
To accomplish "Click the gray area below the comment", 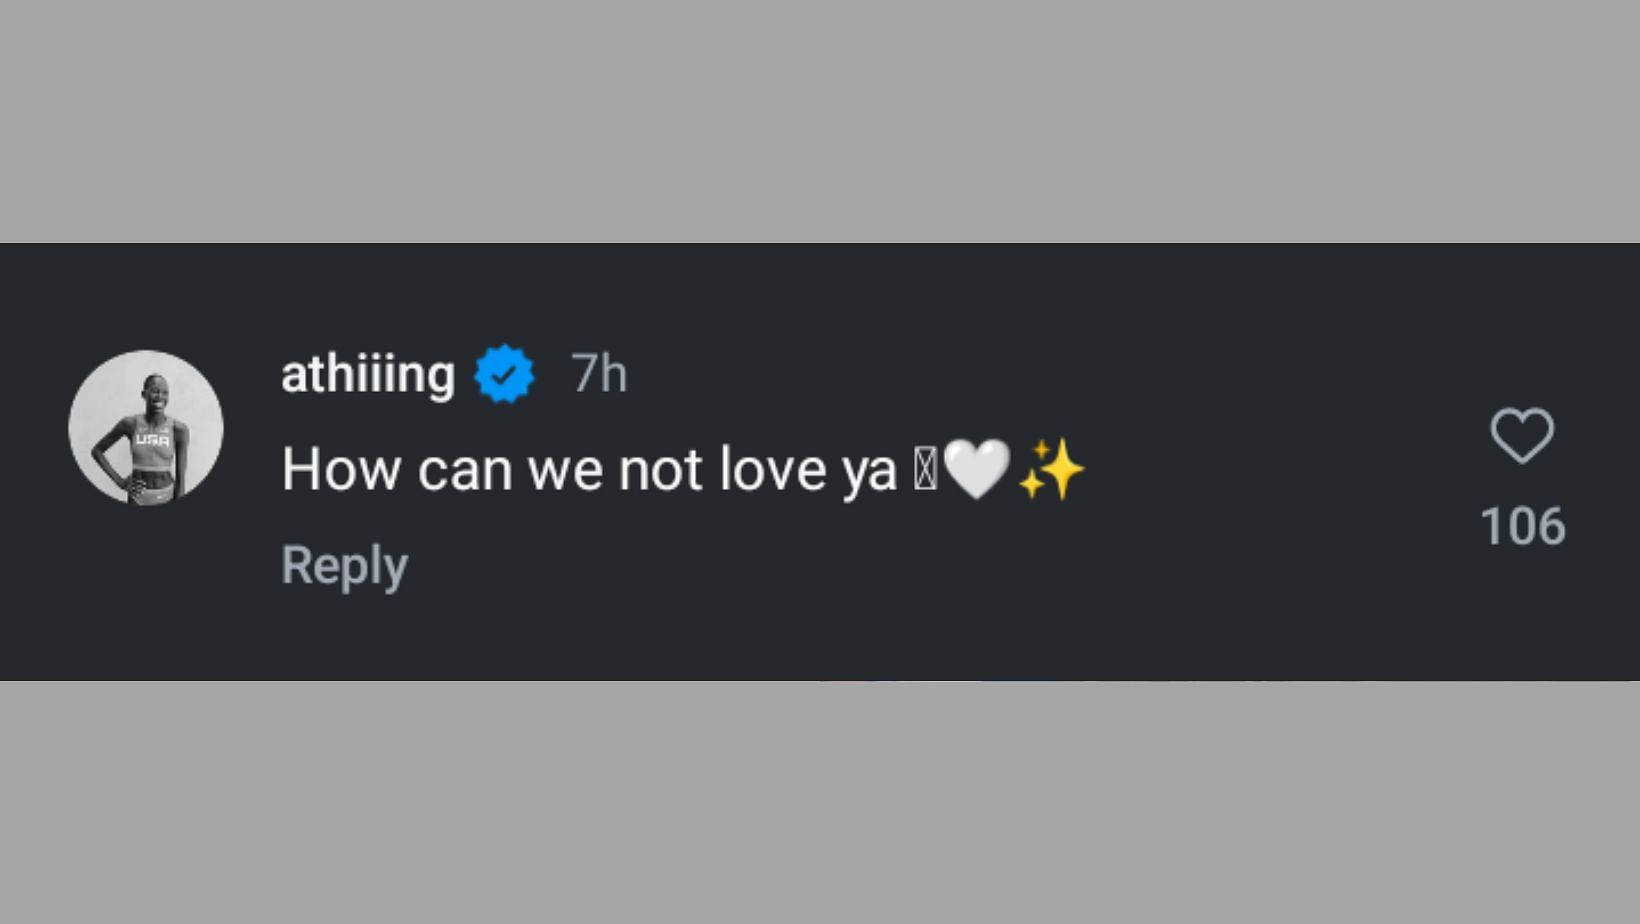I will [820, 803].
